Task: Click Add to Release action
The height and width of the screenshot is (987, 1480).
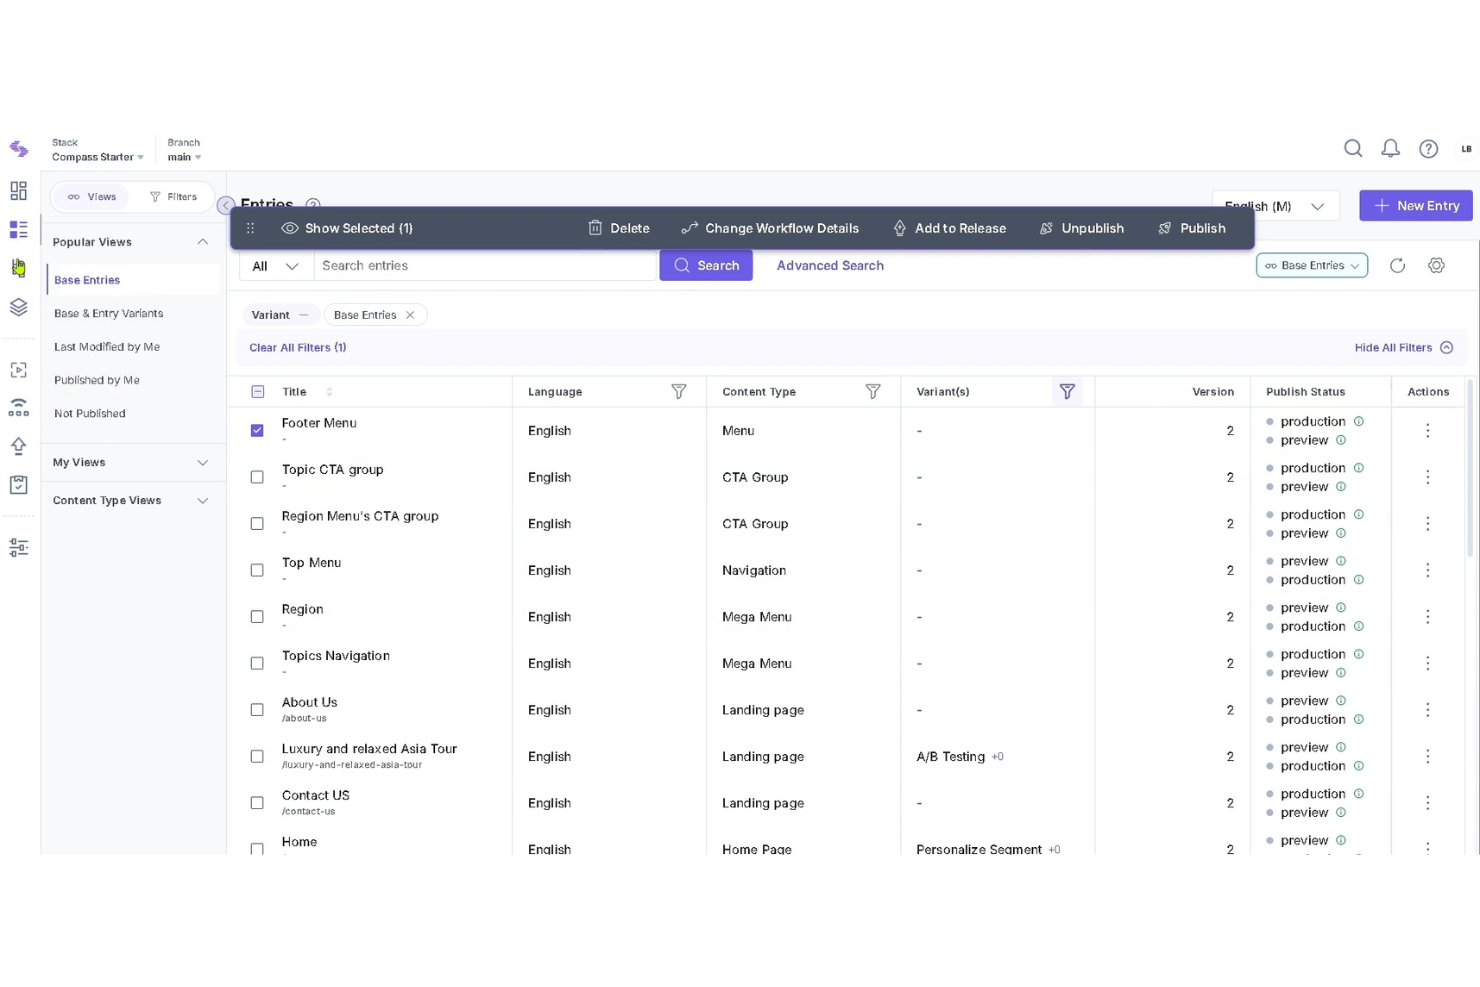Action: (x=950, y=229)
